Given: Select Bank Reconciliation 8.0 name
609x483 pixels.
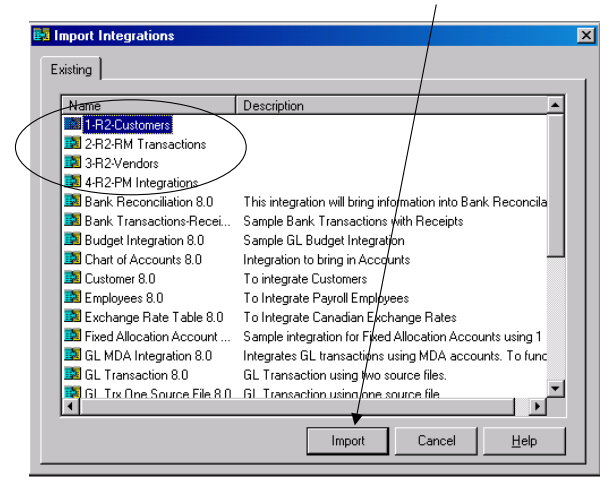Looking at the screenshot, I should tap(149, 202).
